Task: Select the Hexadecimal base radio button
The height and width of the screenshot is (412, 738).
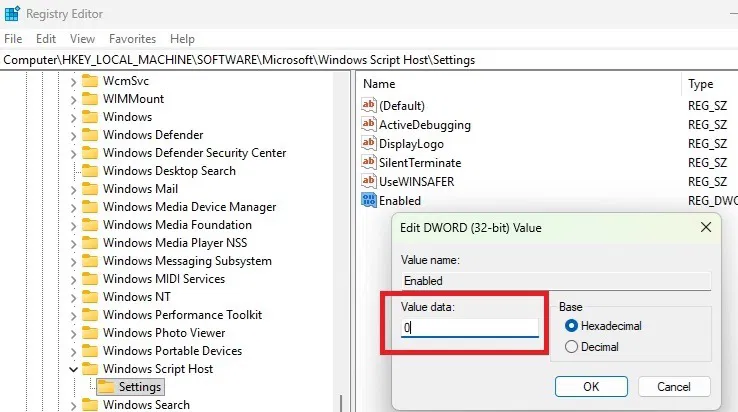Action: tap(572, 326)
